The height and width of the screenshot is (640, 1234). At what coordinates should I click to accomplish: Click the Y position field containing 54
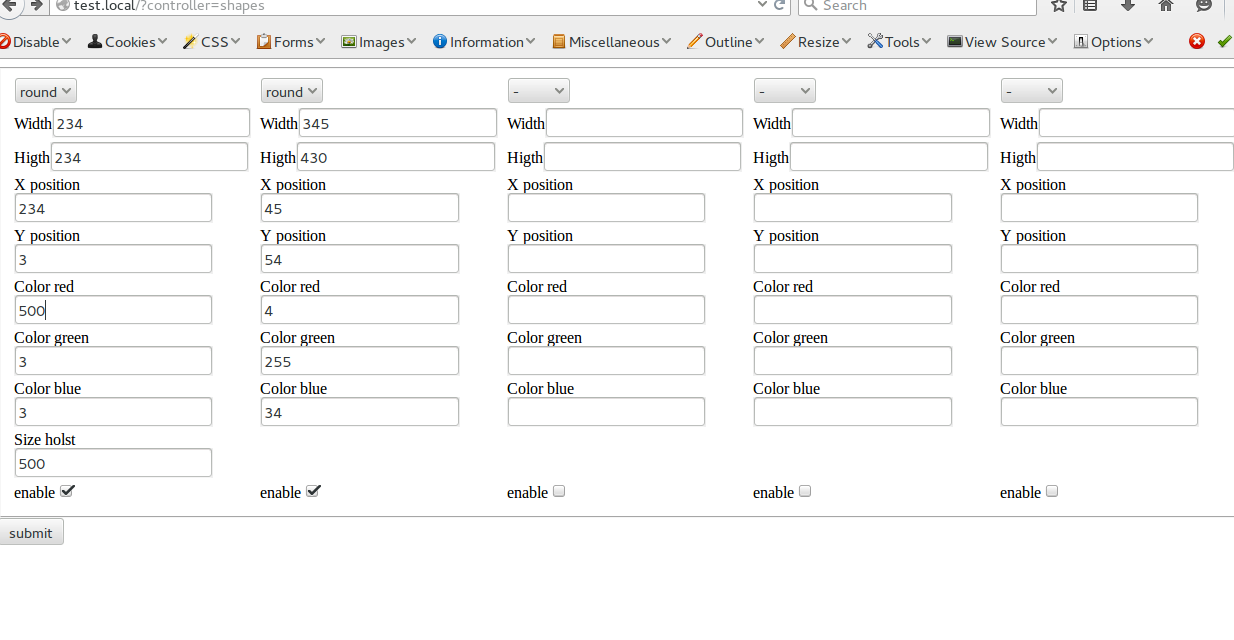tap(360, 259)
